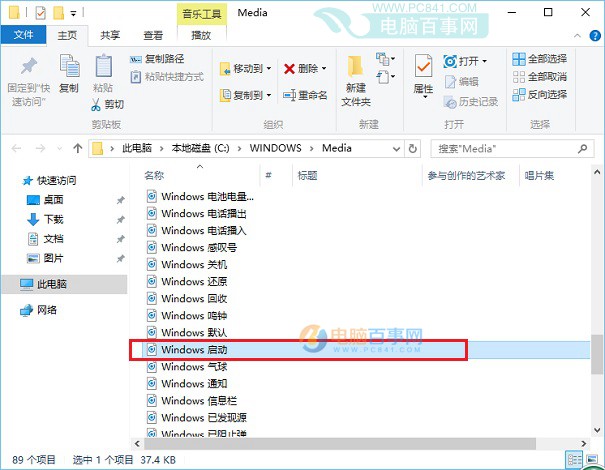Open the View ribbon tab

tap(153, 35)
